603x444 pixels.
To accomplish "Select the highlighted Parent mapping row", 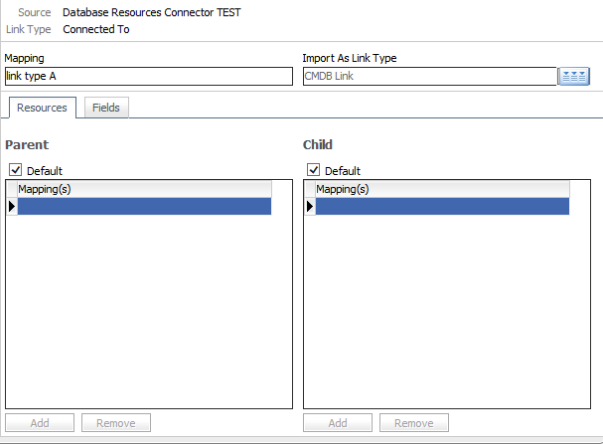I will [144, 206].
